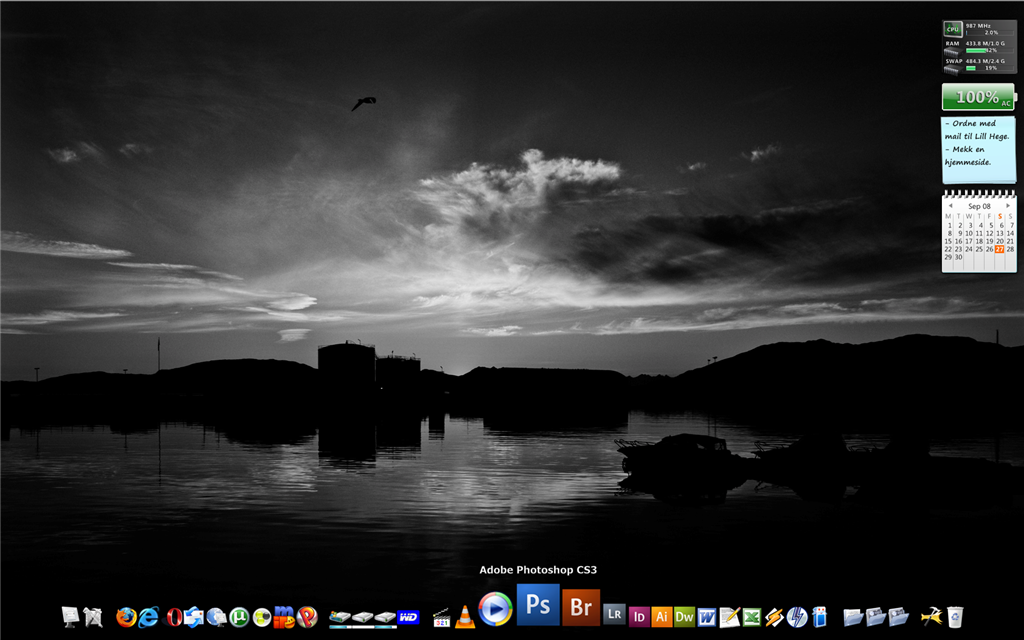Select day 27 in the calendar
This screenshot has width=1024, height=640.
(x=999, y=249)
